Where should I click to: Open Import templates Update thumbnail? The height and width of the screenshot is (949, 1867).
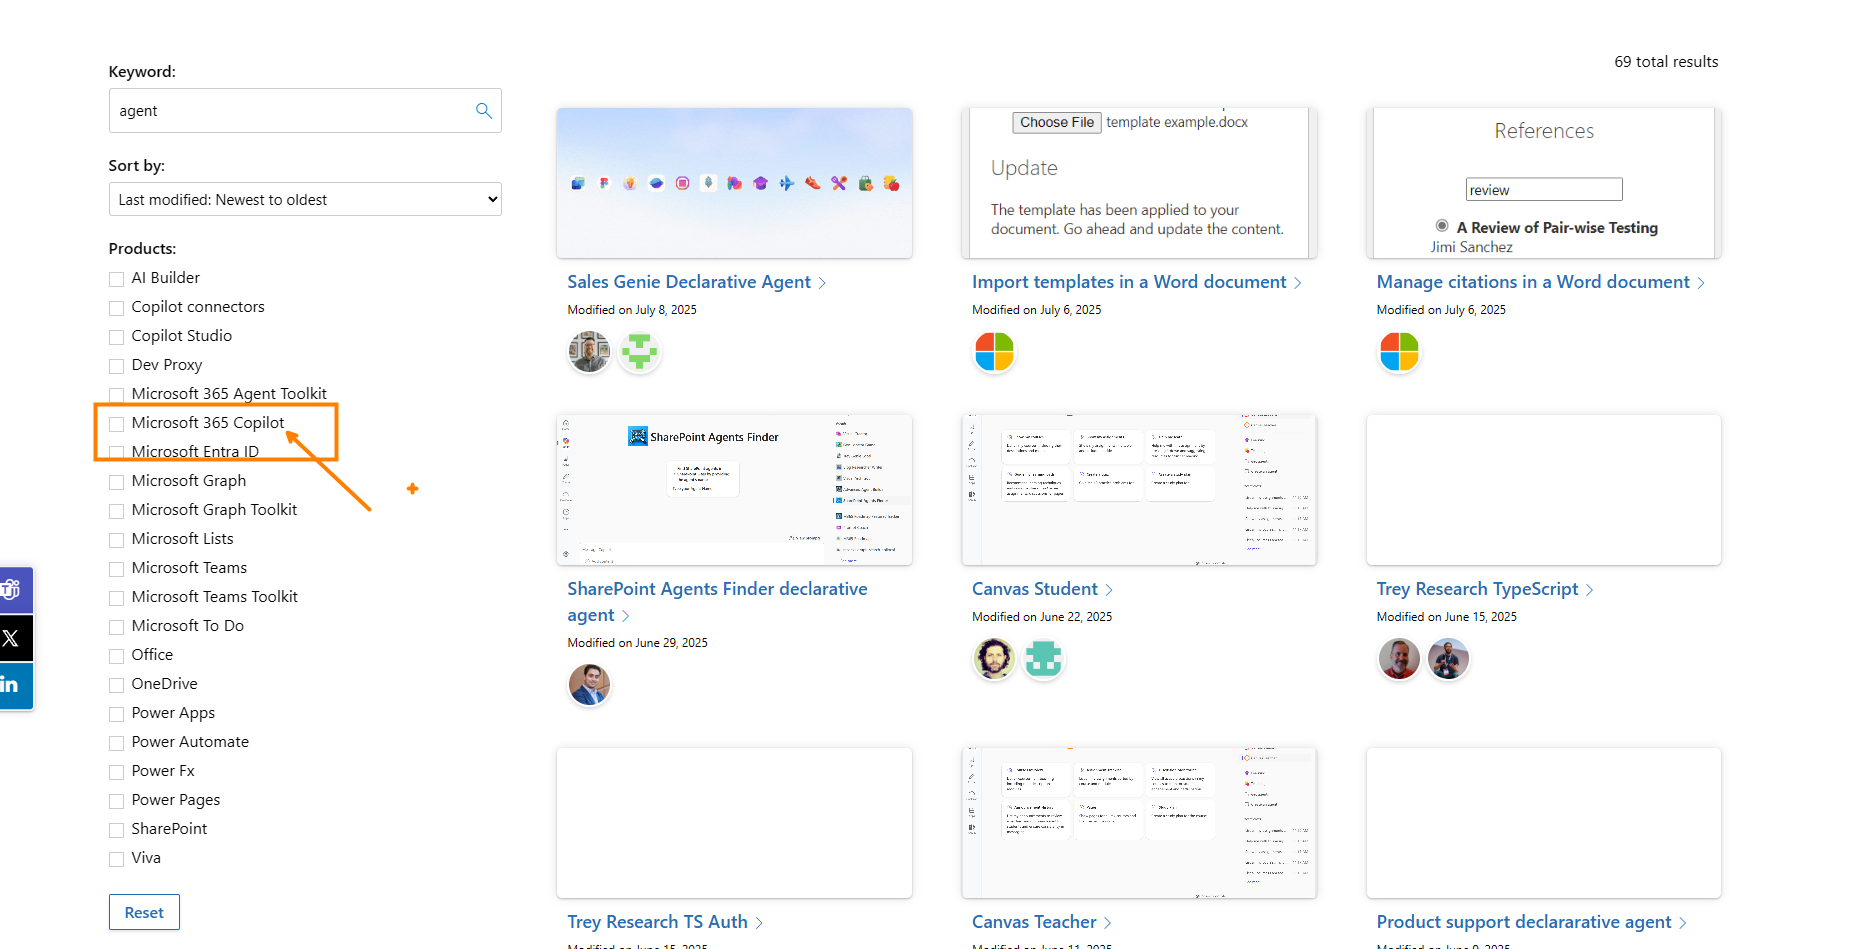[1139, 183]
